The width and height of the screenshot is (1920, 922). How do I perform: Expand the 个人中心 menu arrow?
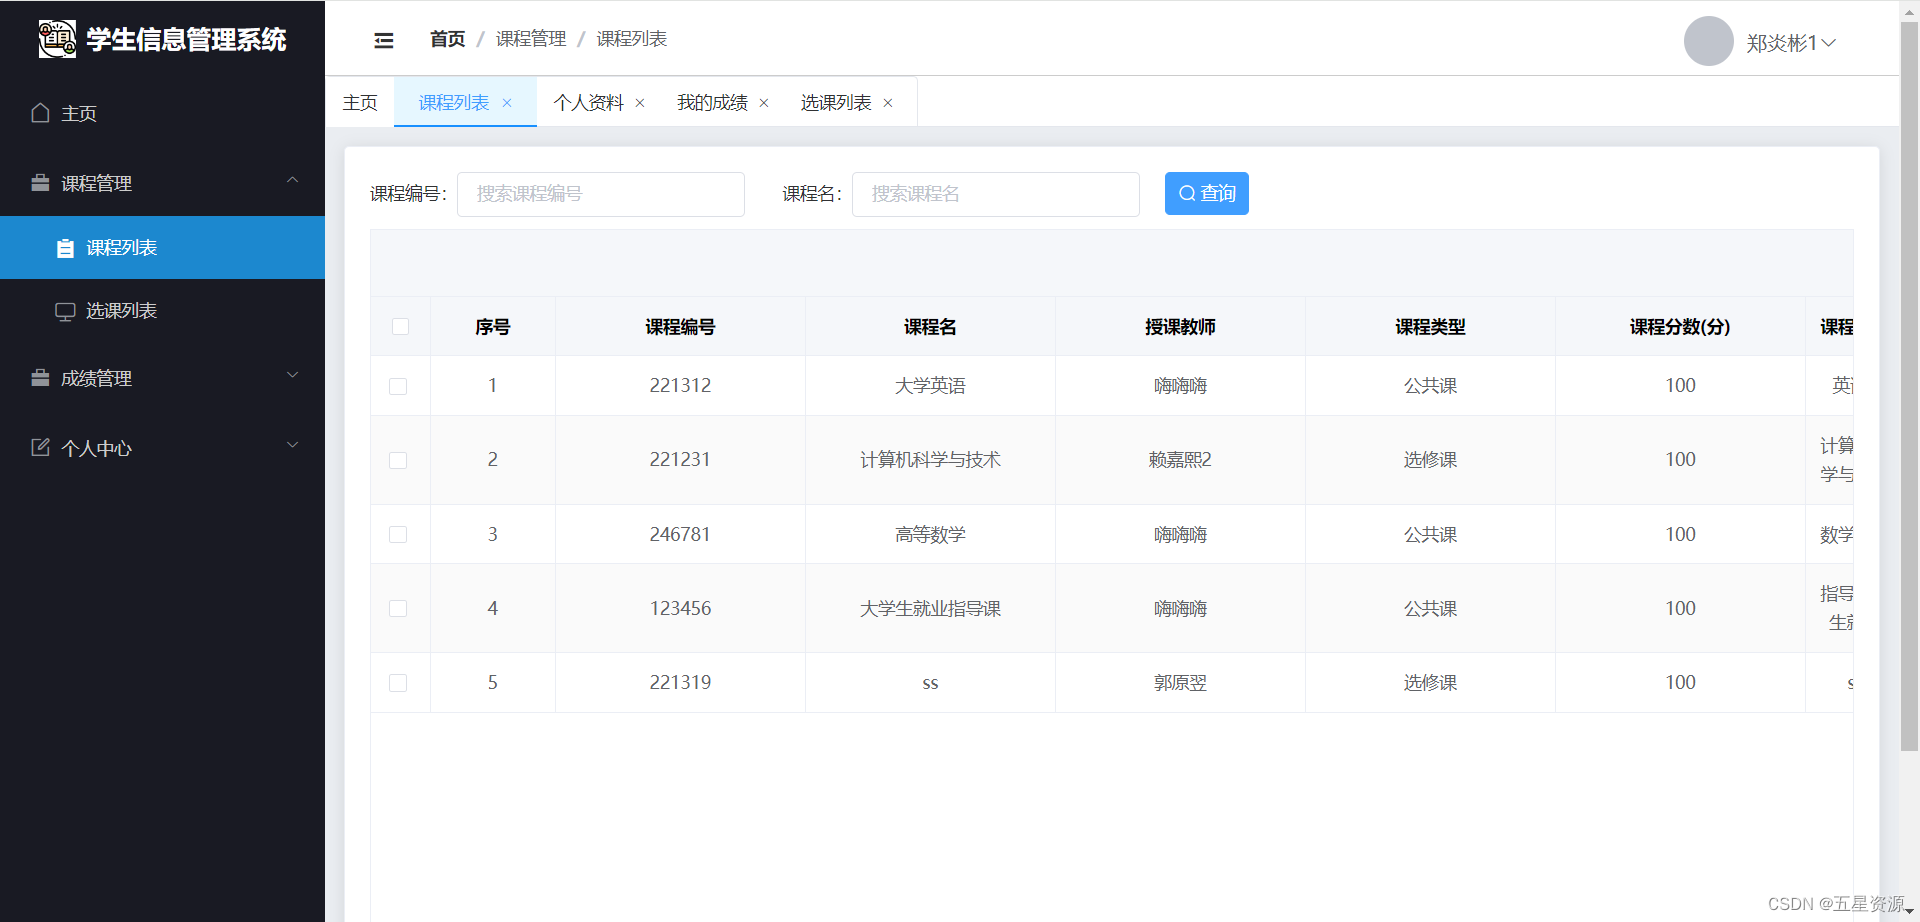[x=293, y=445]
